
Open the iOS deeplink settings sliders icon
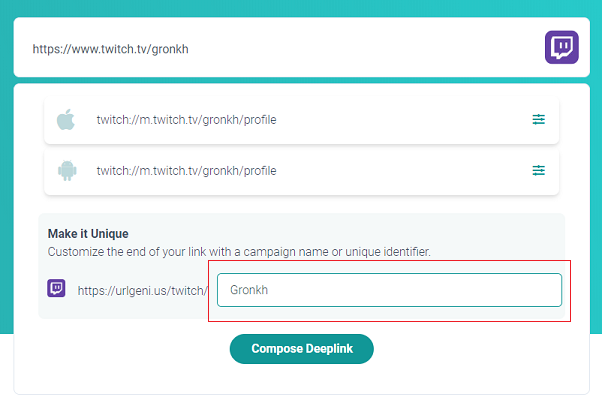(x=538, y=119)
